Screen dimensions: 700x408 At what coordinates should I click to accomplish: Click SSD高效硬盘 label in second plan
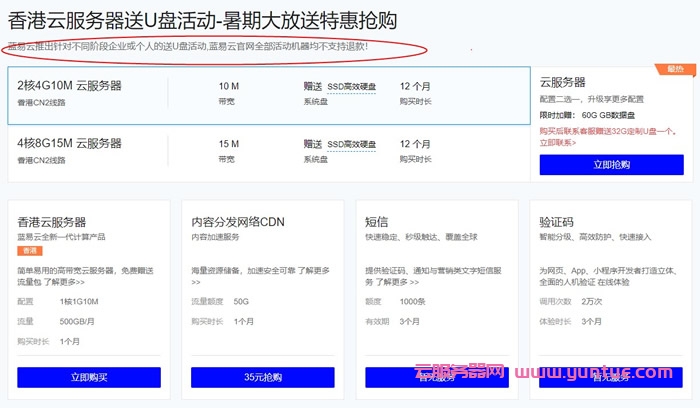tap(351, 144)
